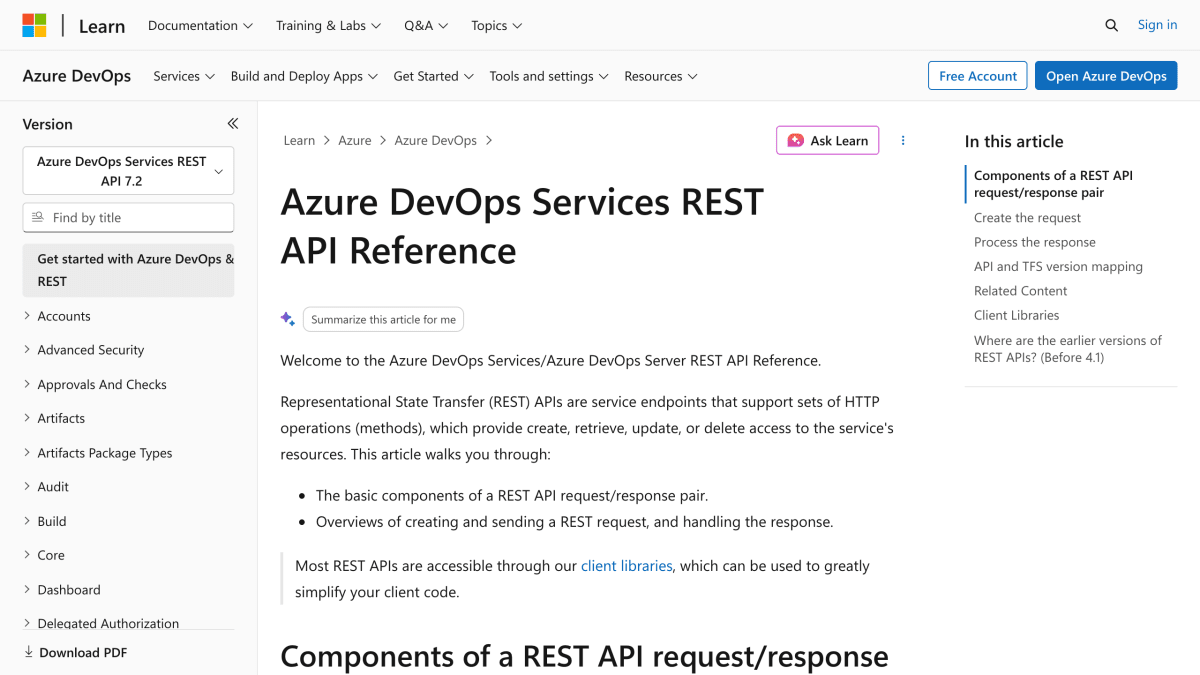Collapse the Version sidebar with double-chevron icon

(x=233, y=124)
